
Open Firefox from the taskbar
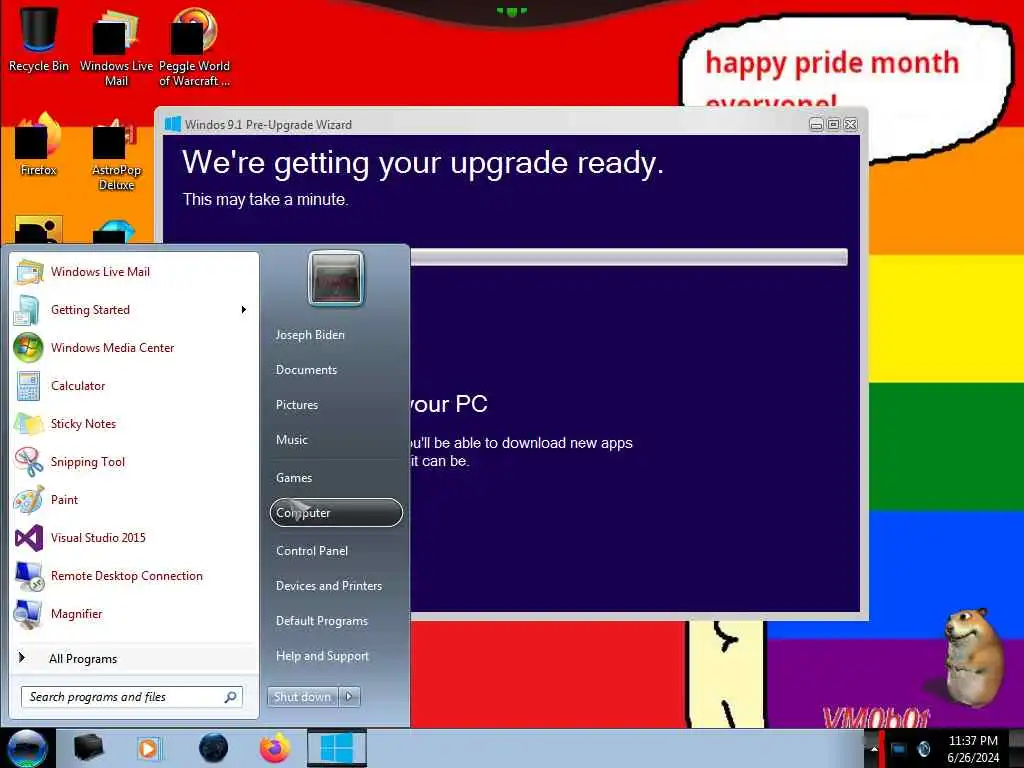[275, 748]
